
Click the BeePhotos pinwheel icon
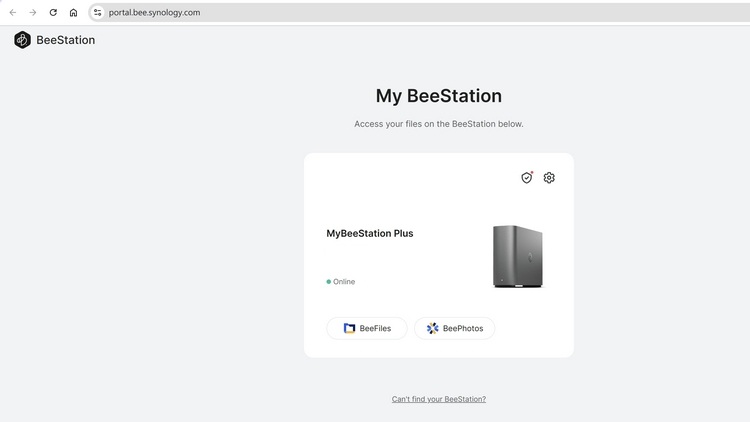(432, 328)
